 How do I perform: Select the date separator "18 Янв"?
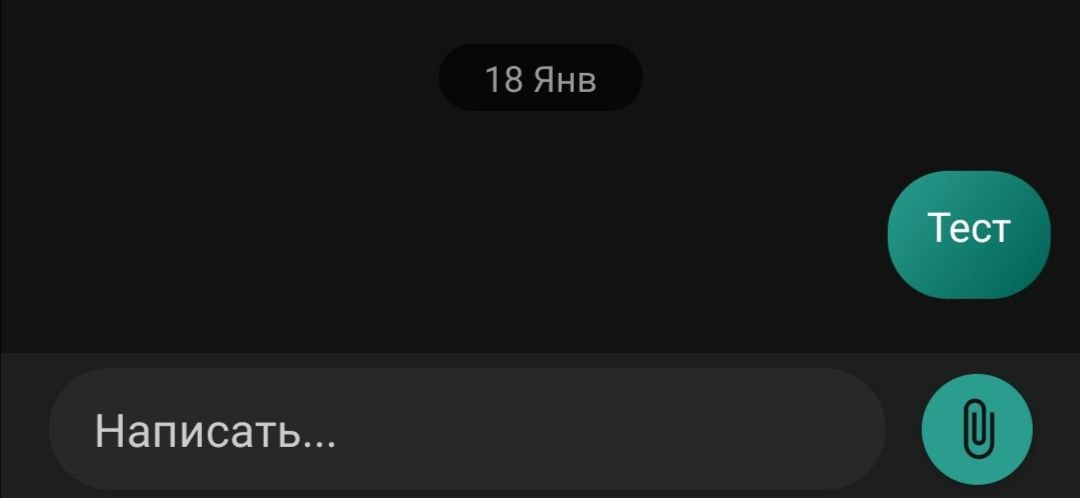[x=541, y=78]
